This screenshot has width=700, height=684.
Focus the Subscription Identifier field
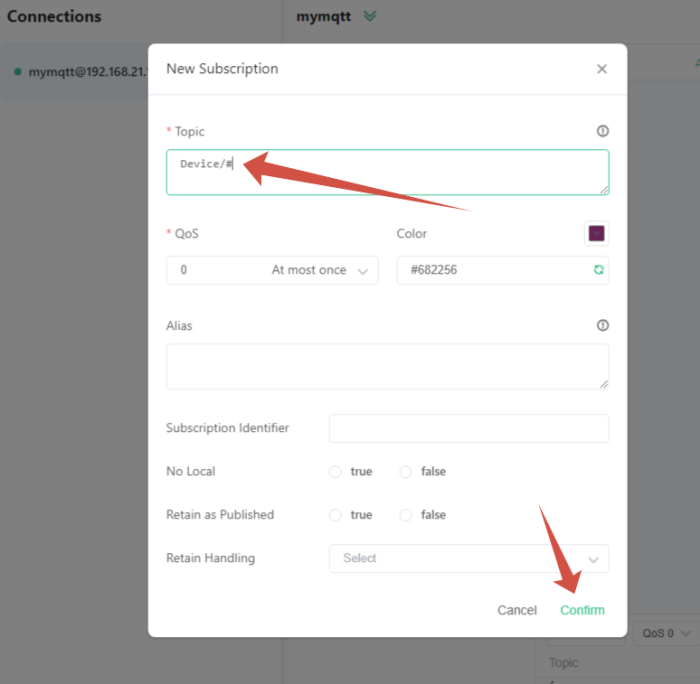468,428
